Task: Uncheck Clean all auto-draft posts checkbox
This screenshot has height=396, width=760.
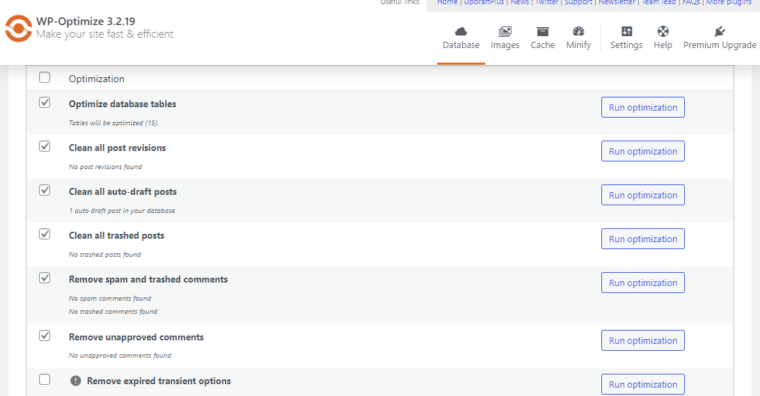Action: point(45,190)
